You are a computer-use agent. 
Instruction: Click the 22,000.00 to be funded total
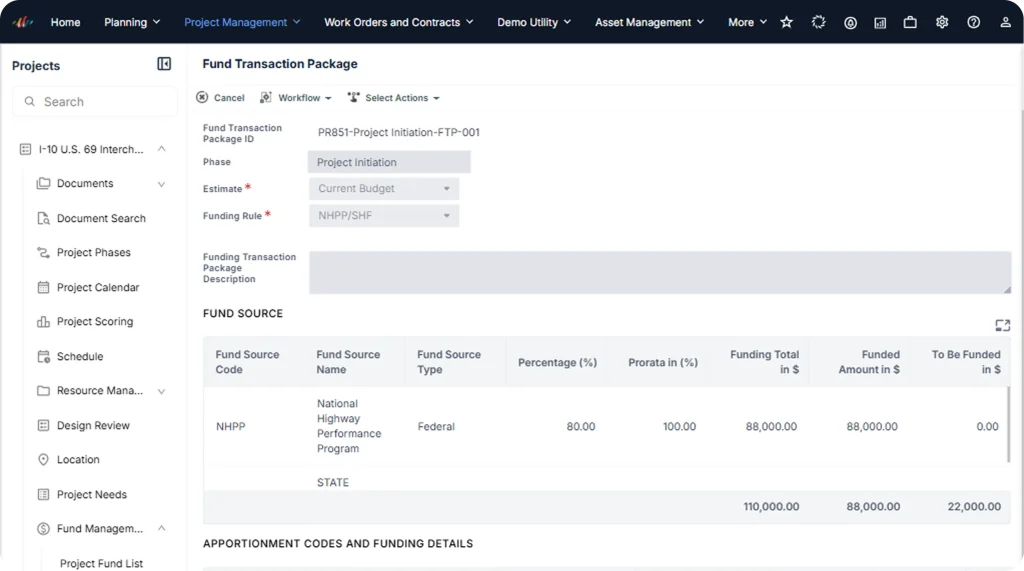pos(974,506)
